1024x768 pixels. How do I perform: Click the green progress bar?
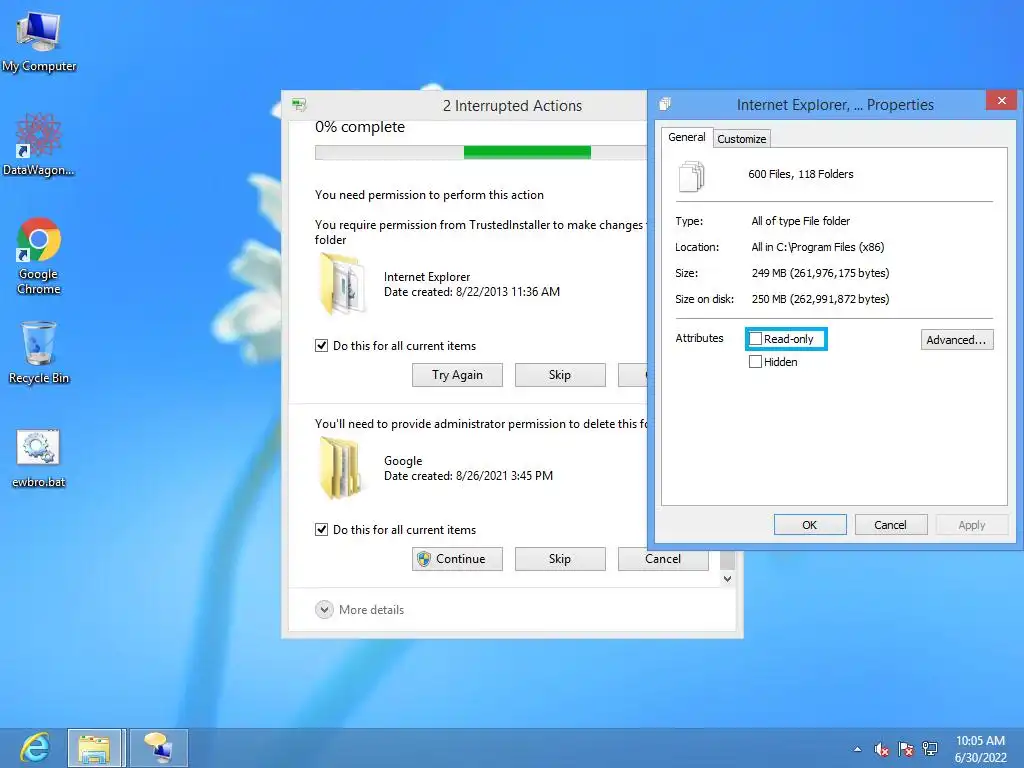(527, 153)
